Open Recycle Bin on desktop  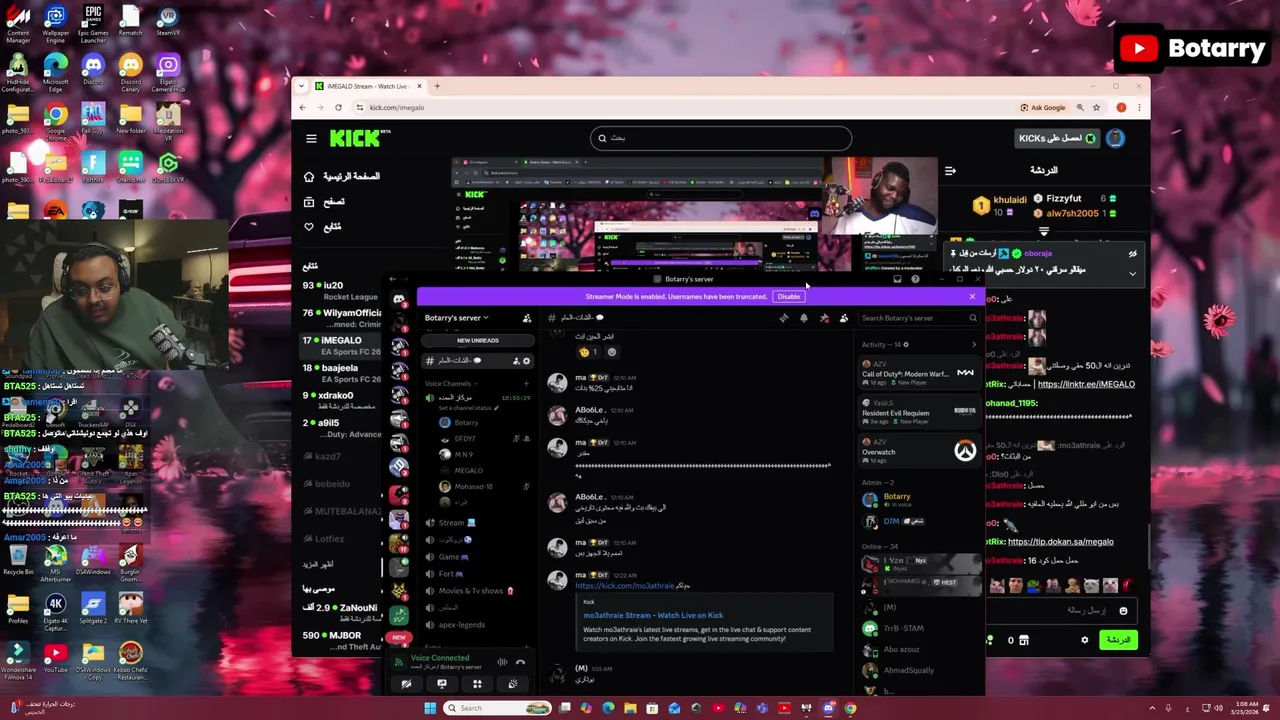point(18,559)
